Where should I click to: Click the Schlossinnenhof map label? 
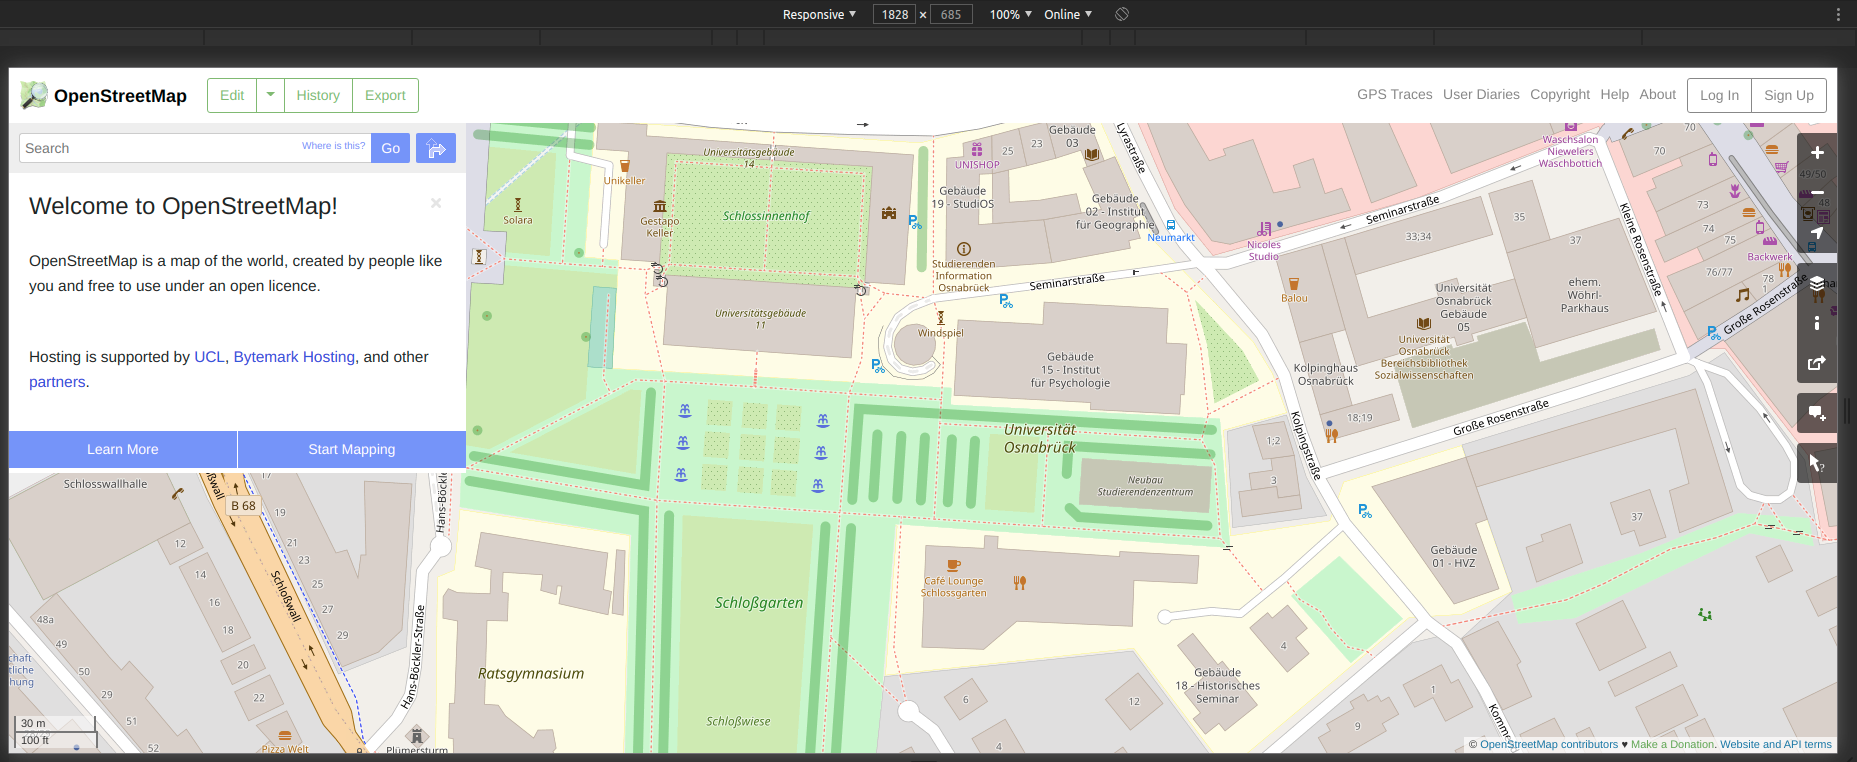coord(766,216)
